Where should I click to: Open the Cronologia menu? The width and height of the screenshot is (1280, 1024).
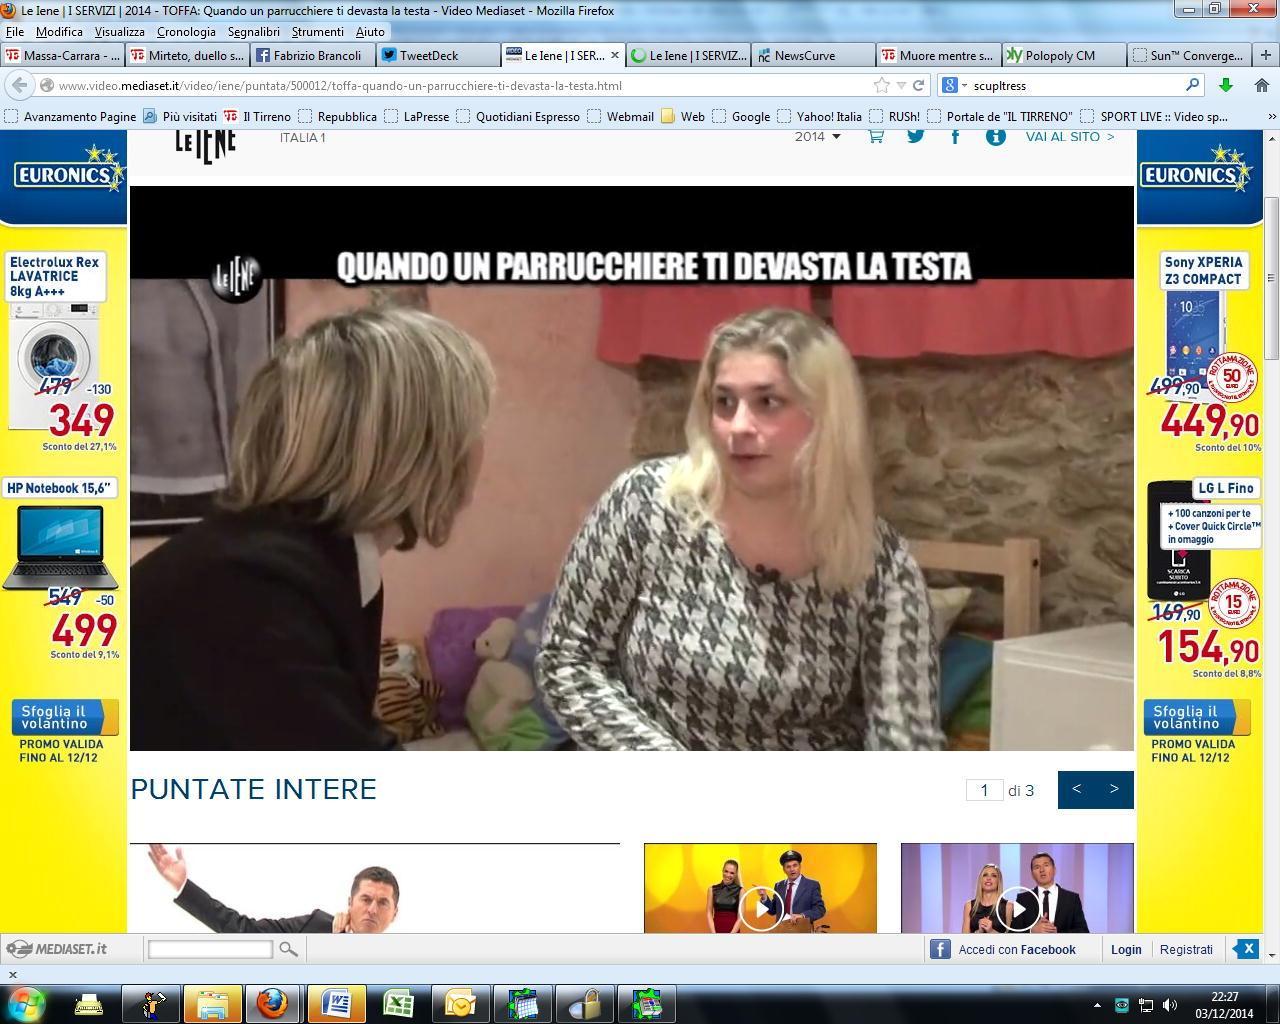tap(186, 32)
